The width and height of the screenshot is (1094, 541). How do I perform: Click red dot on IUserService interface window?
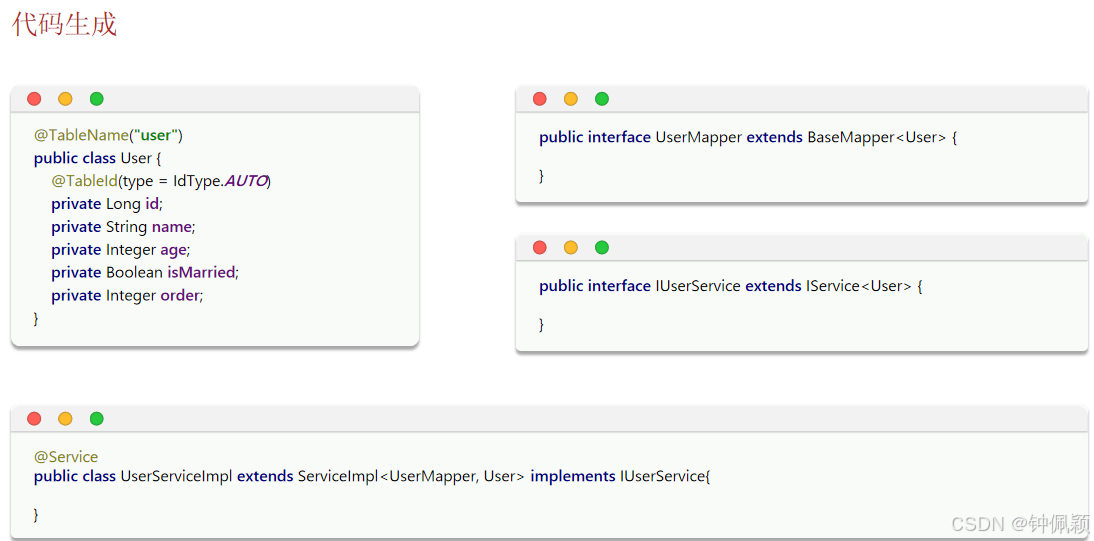click(x=539, y=247)
